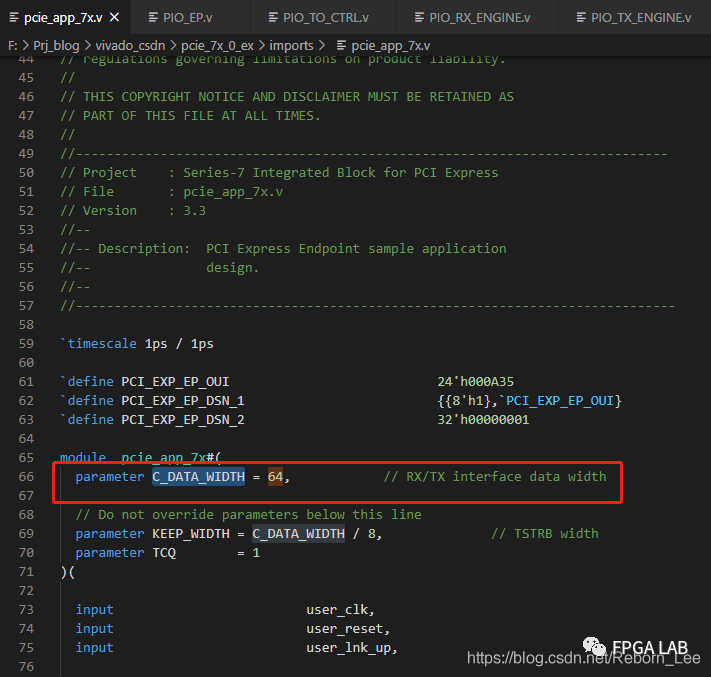Click the value 64 on line 66
The image size is (711, 677).
[x=275, y=477]
